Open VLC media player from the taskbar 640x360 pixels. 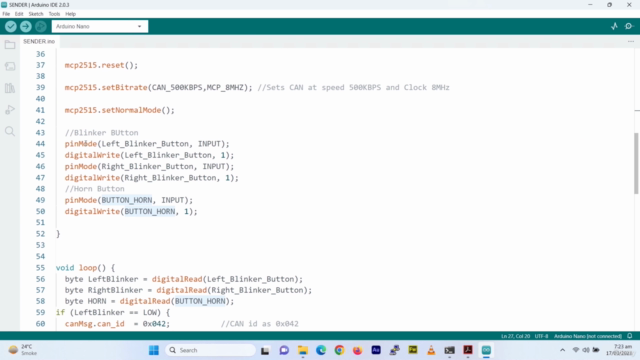431,350
